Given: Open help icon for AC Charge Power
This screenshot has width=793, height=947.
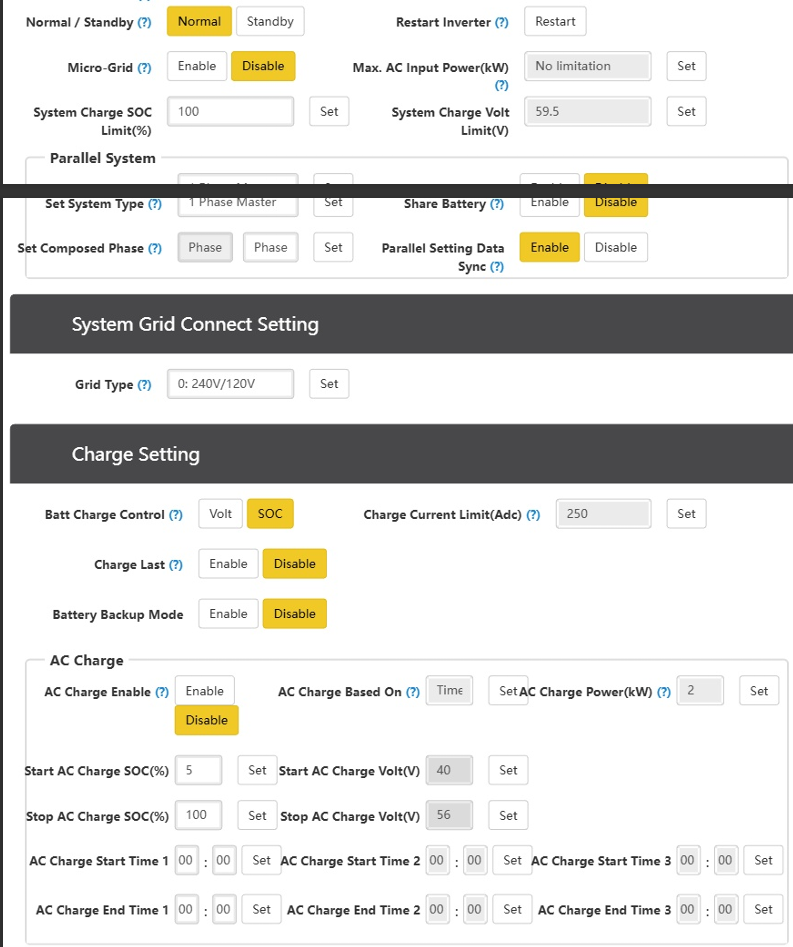Looking at the screenshot, I should coord(664,692).
